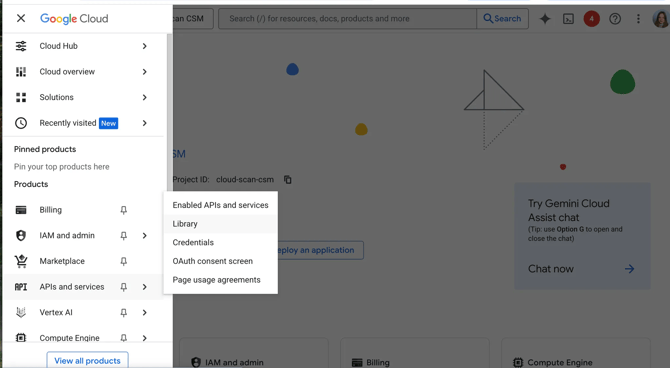Click the API icon for APIs and services

coord(21,287)
